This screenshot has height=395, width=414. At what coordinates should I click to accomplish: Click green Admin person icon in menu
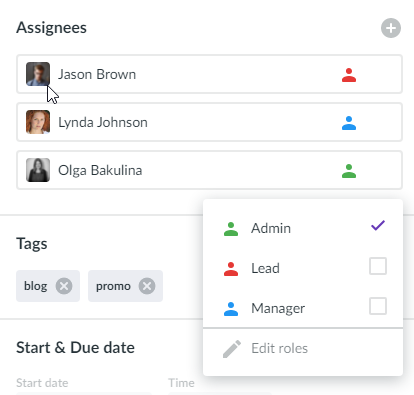pos(231,229)
